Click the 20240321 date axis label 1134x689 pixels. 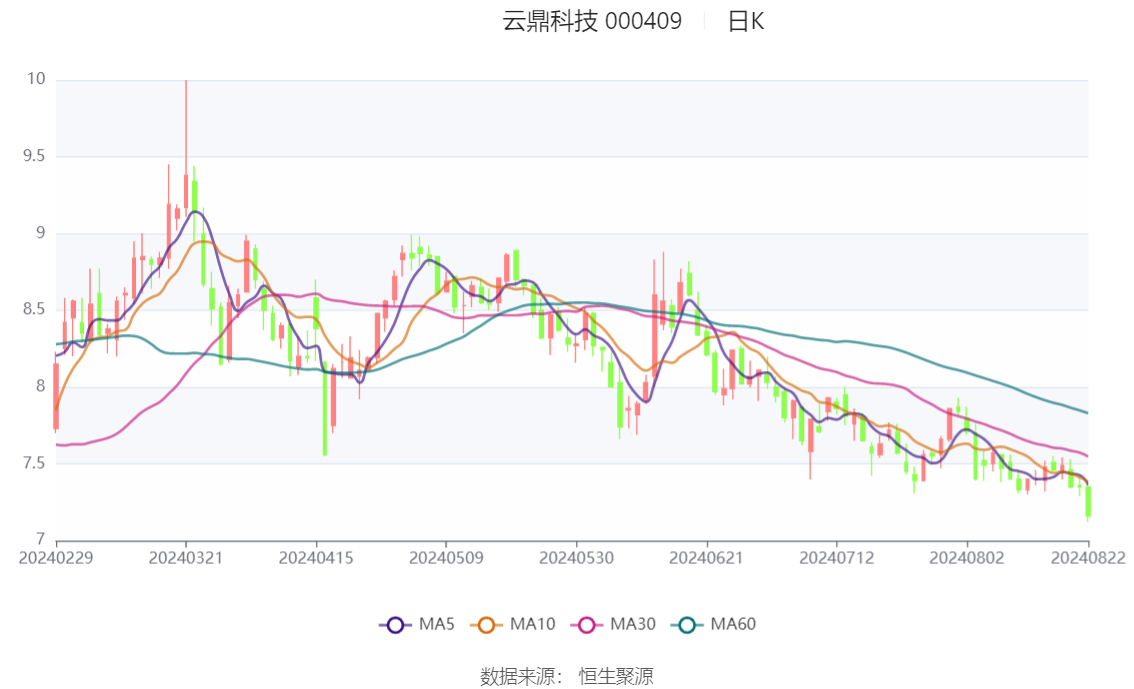coord(186,558)
